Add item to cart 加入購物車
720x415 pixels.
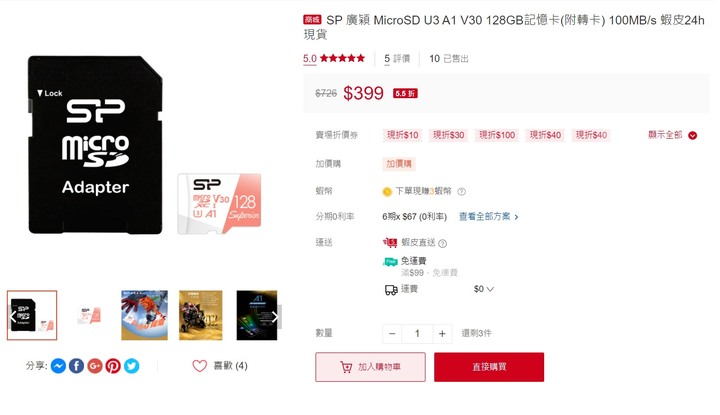click(x=370, y=367)
